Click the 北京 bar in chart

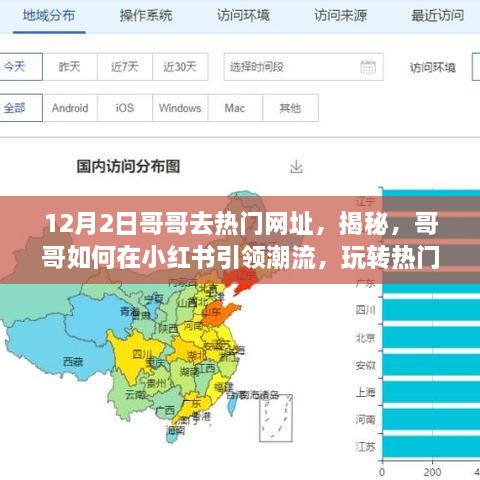tap(431, 338)
